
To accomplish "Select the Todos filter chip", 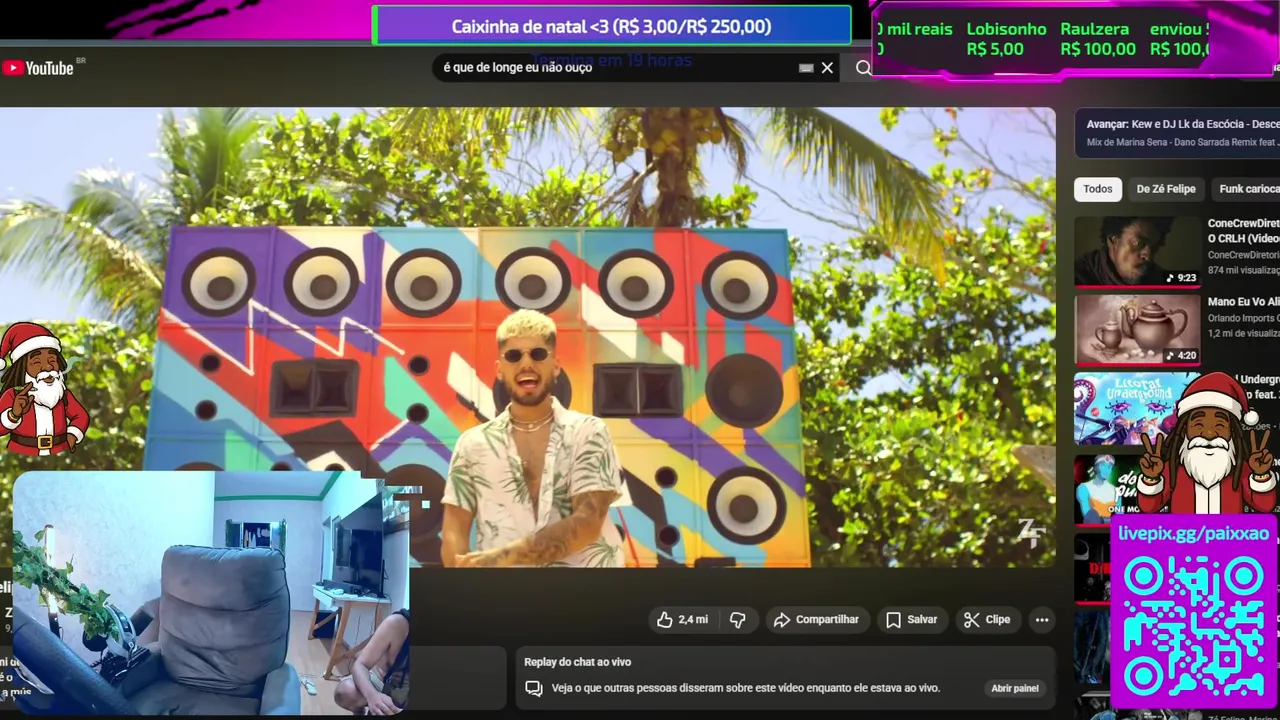I will pyautogui.click(x=1098, y=189).
